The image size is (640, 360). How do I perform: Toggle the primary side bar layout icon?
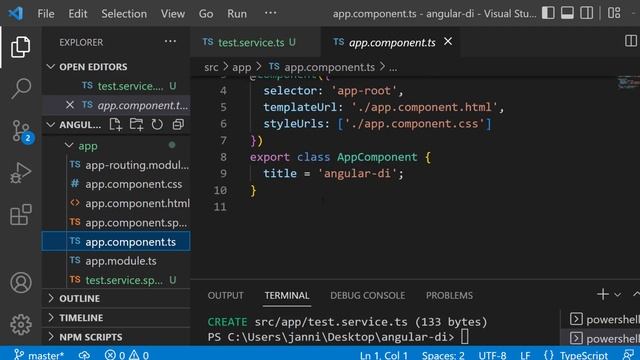[548, 13]
